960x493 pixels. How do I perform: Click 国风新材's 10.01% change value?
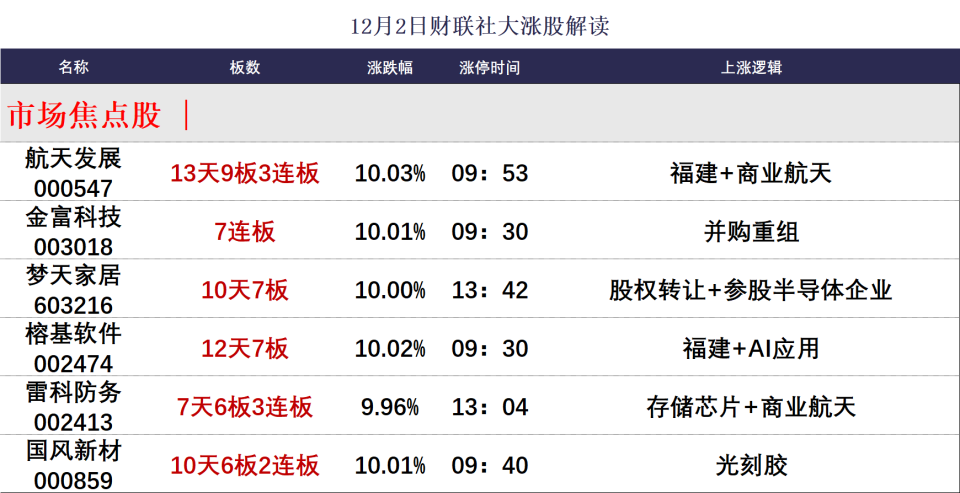(390, 465)
